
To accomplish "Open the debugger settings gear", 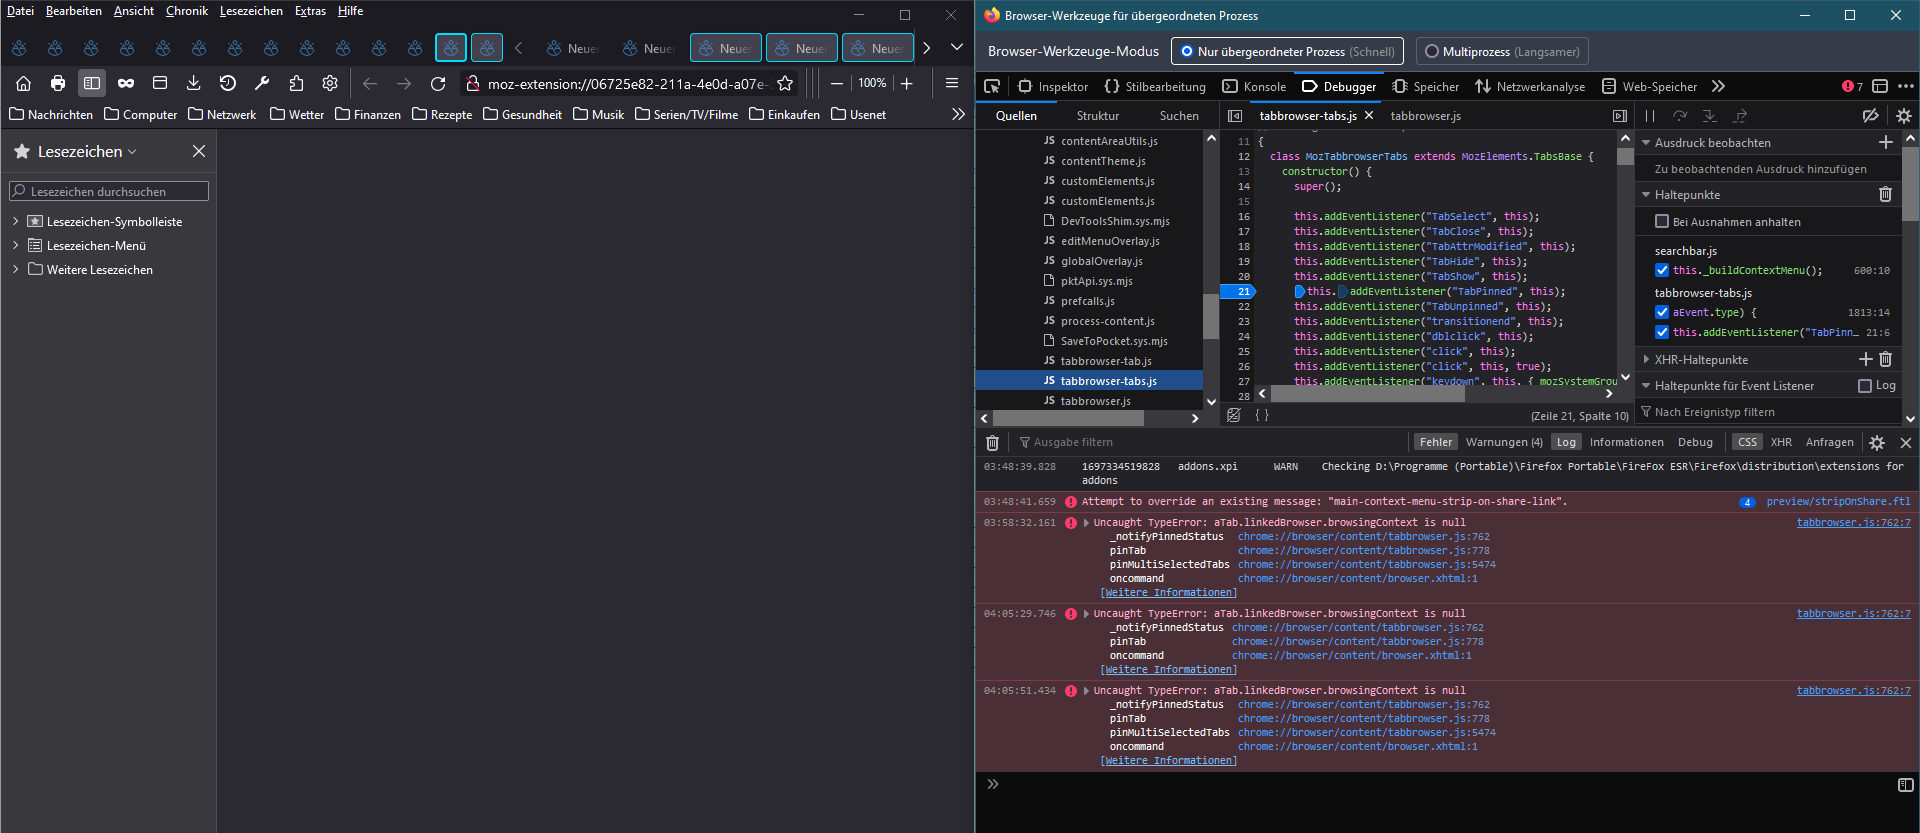I will pos(1903,116).
